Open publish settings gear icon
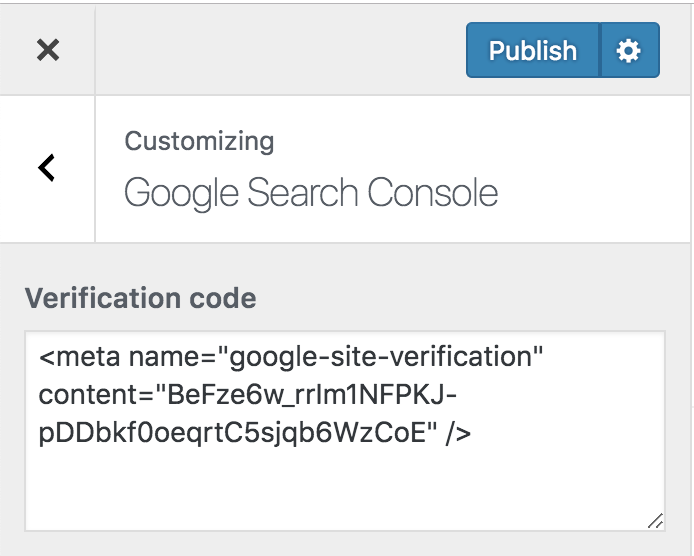The width and height of the screenshot is (694, 556). tap(629, 50)
